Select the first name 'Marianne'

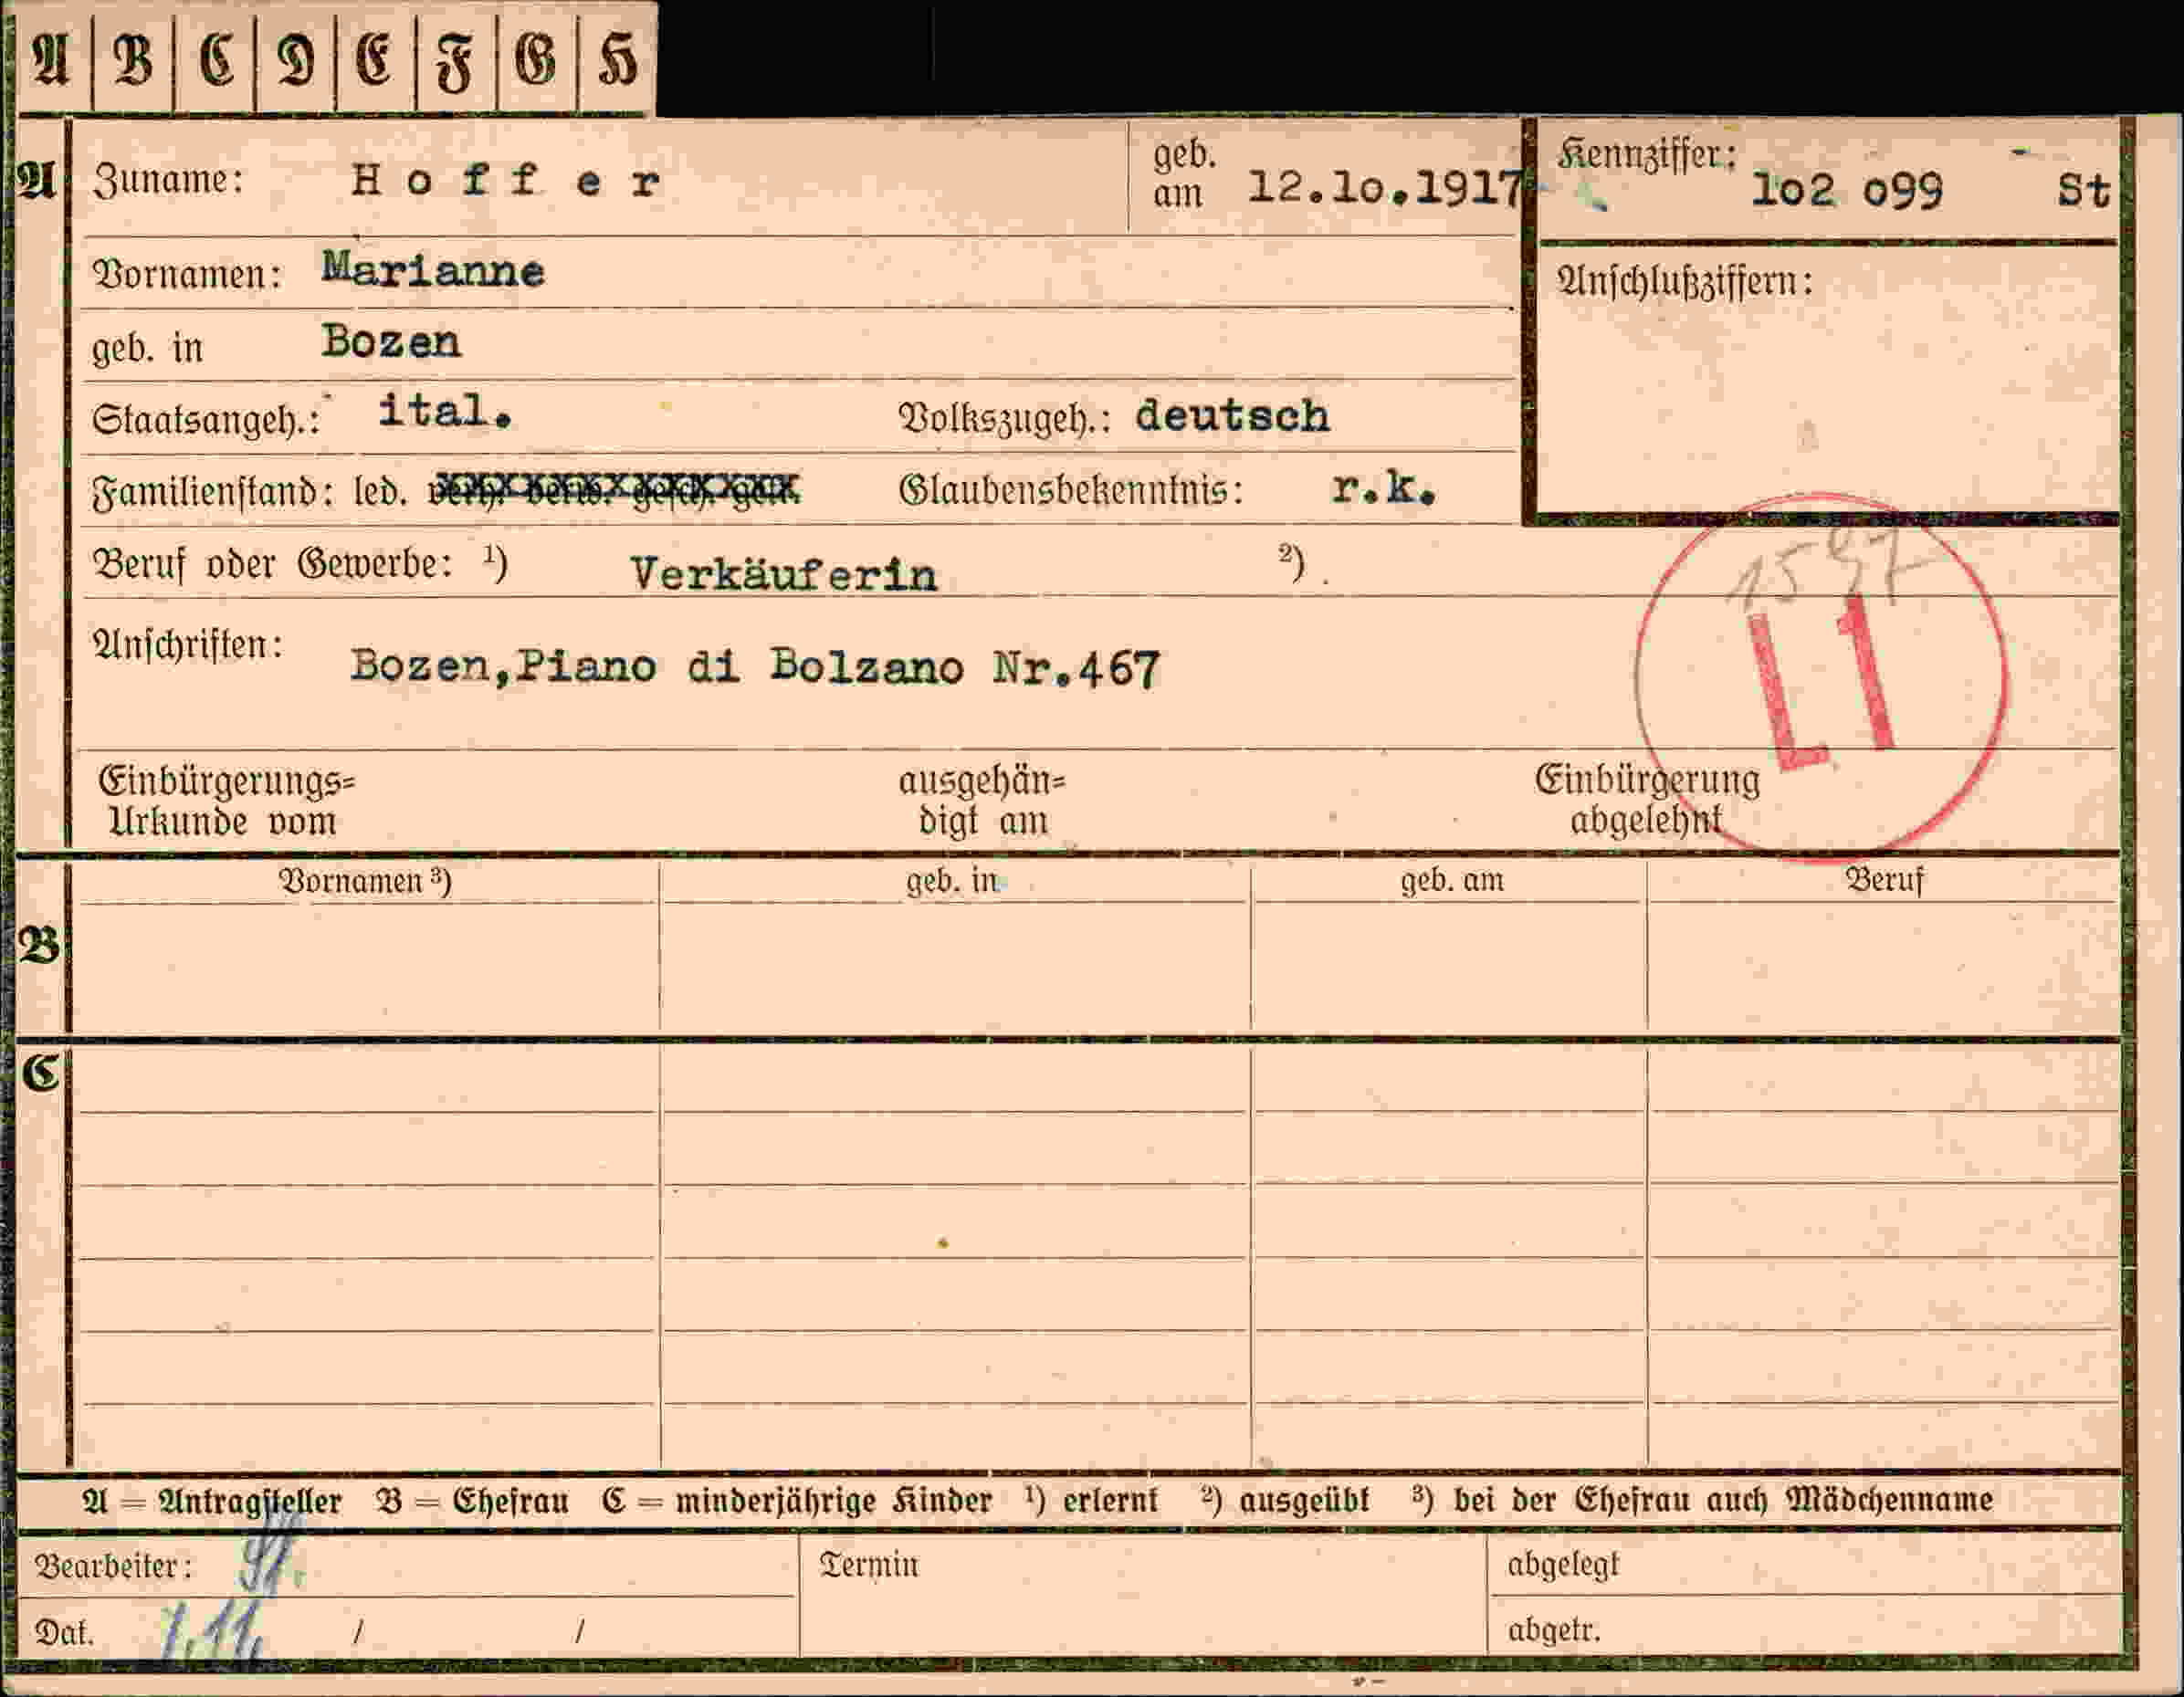tap(433, 270)
